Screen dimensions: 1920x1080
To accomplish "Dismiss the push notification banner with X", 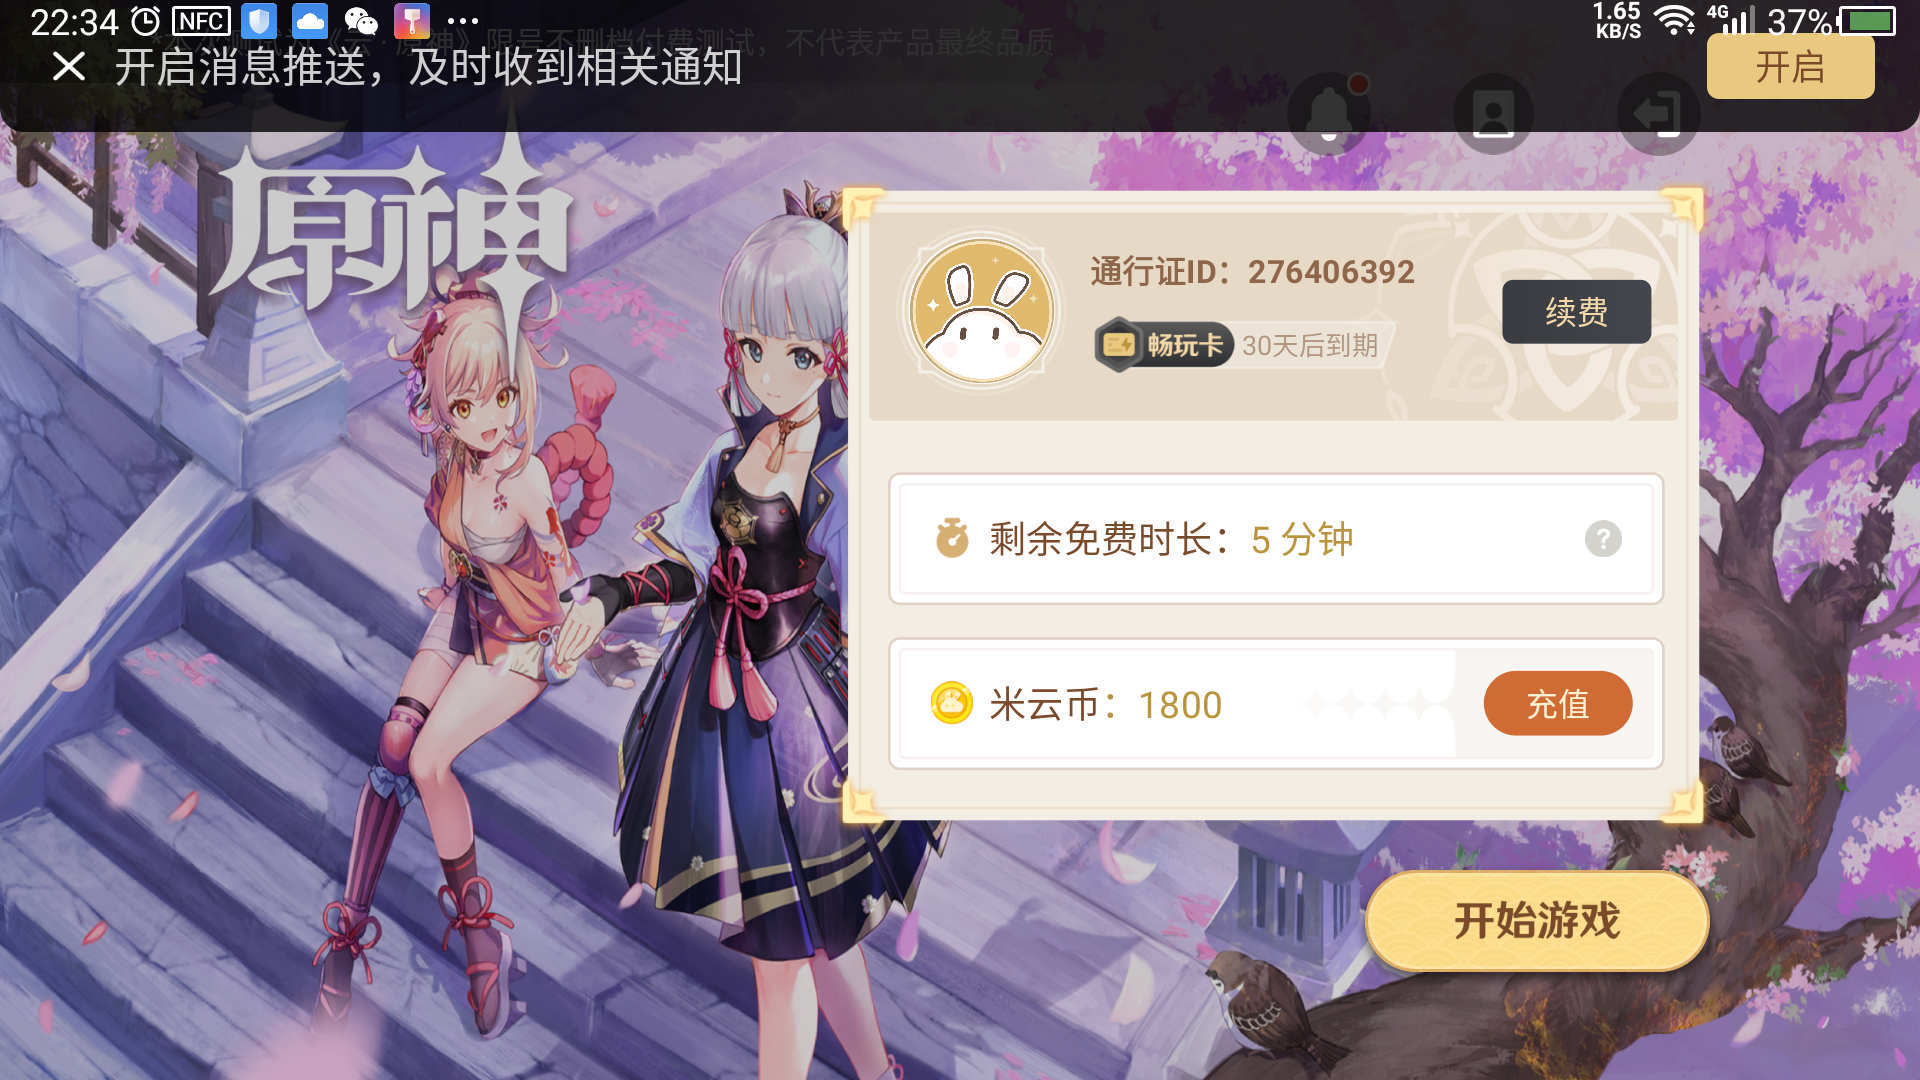I will pos(68,67).
